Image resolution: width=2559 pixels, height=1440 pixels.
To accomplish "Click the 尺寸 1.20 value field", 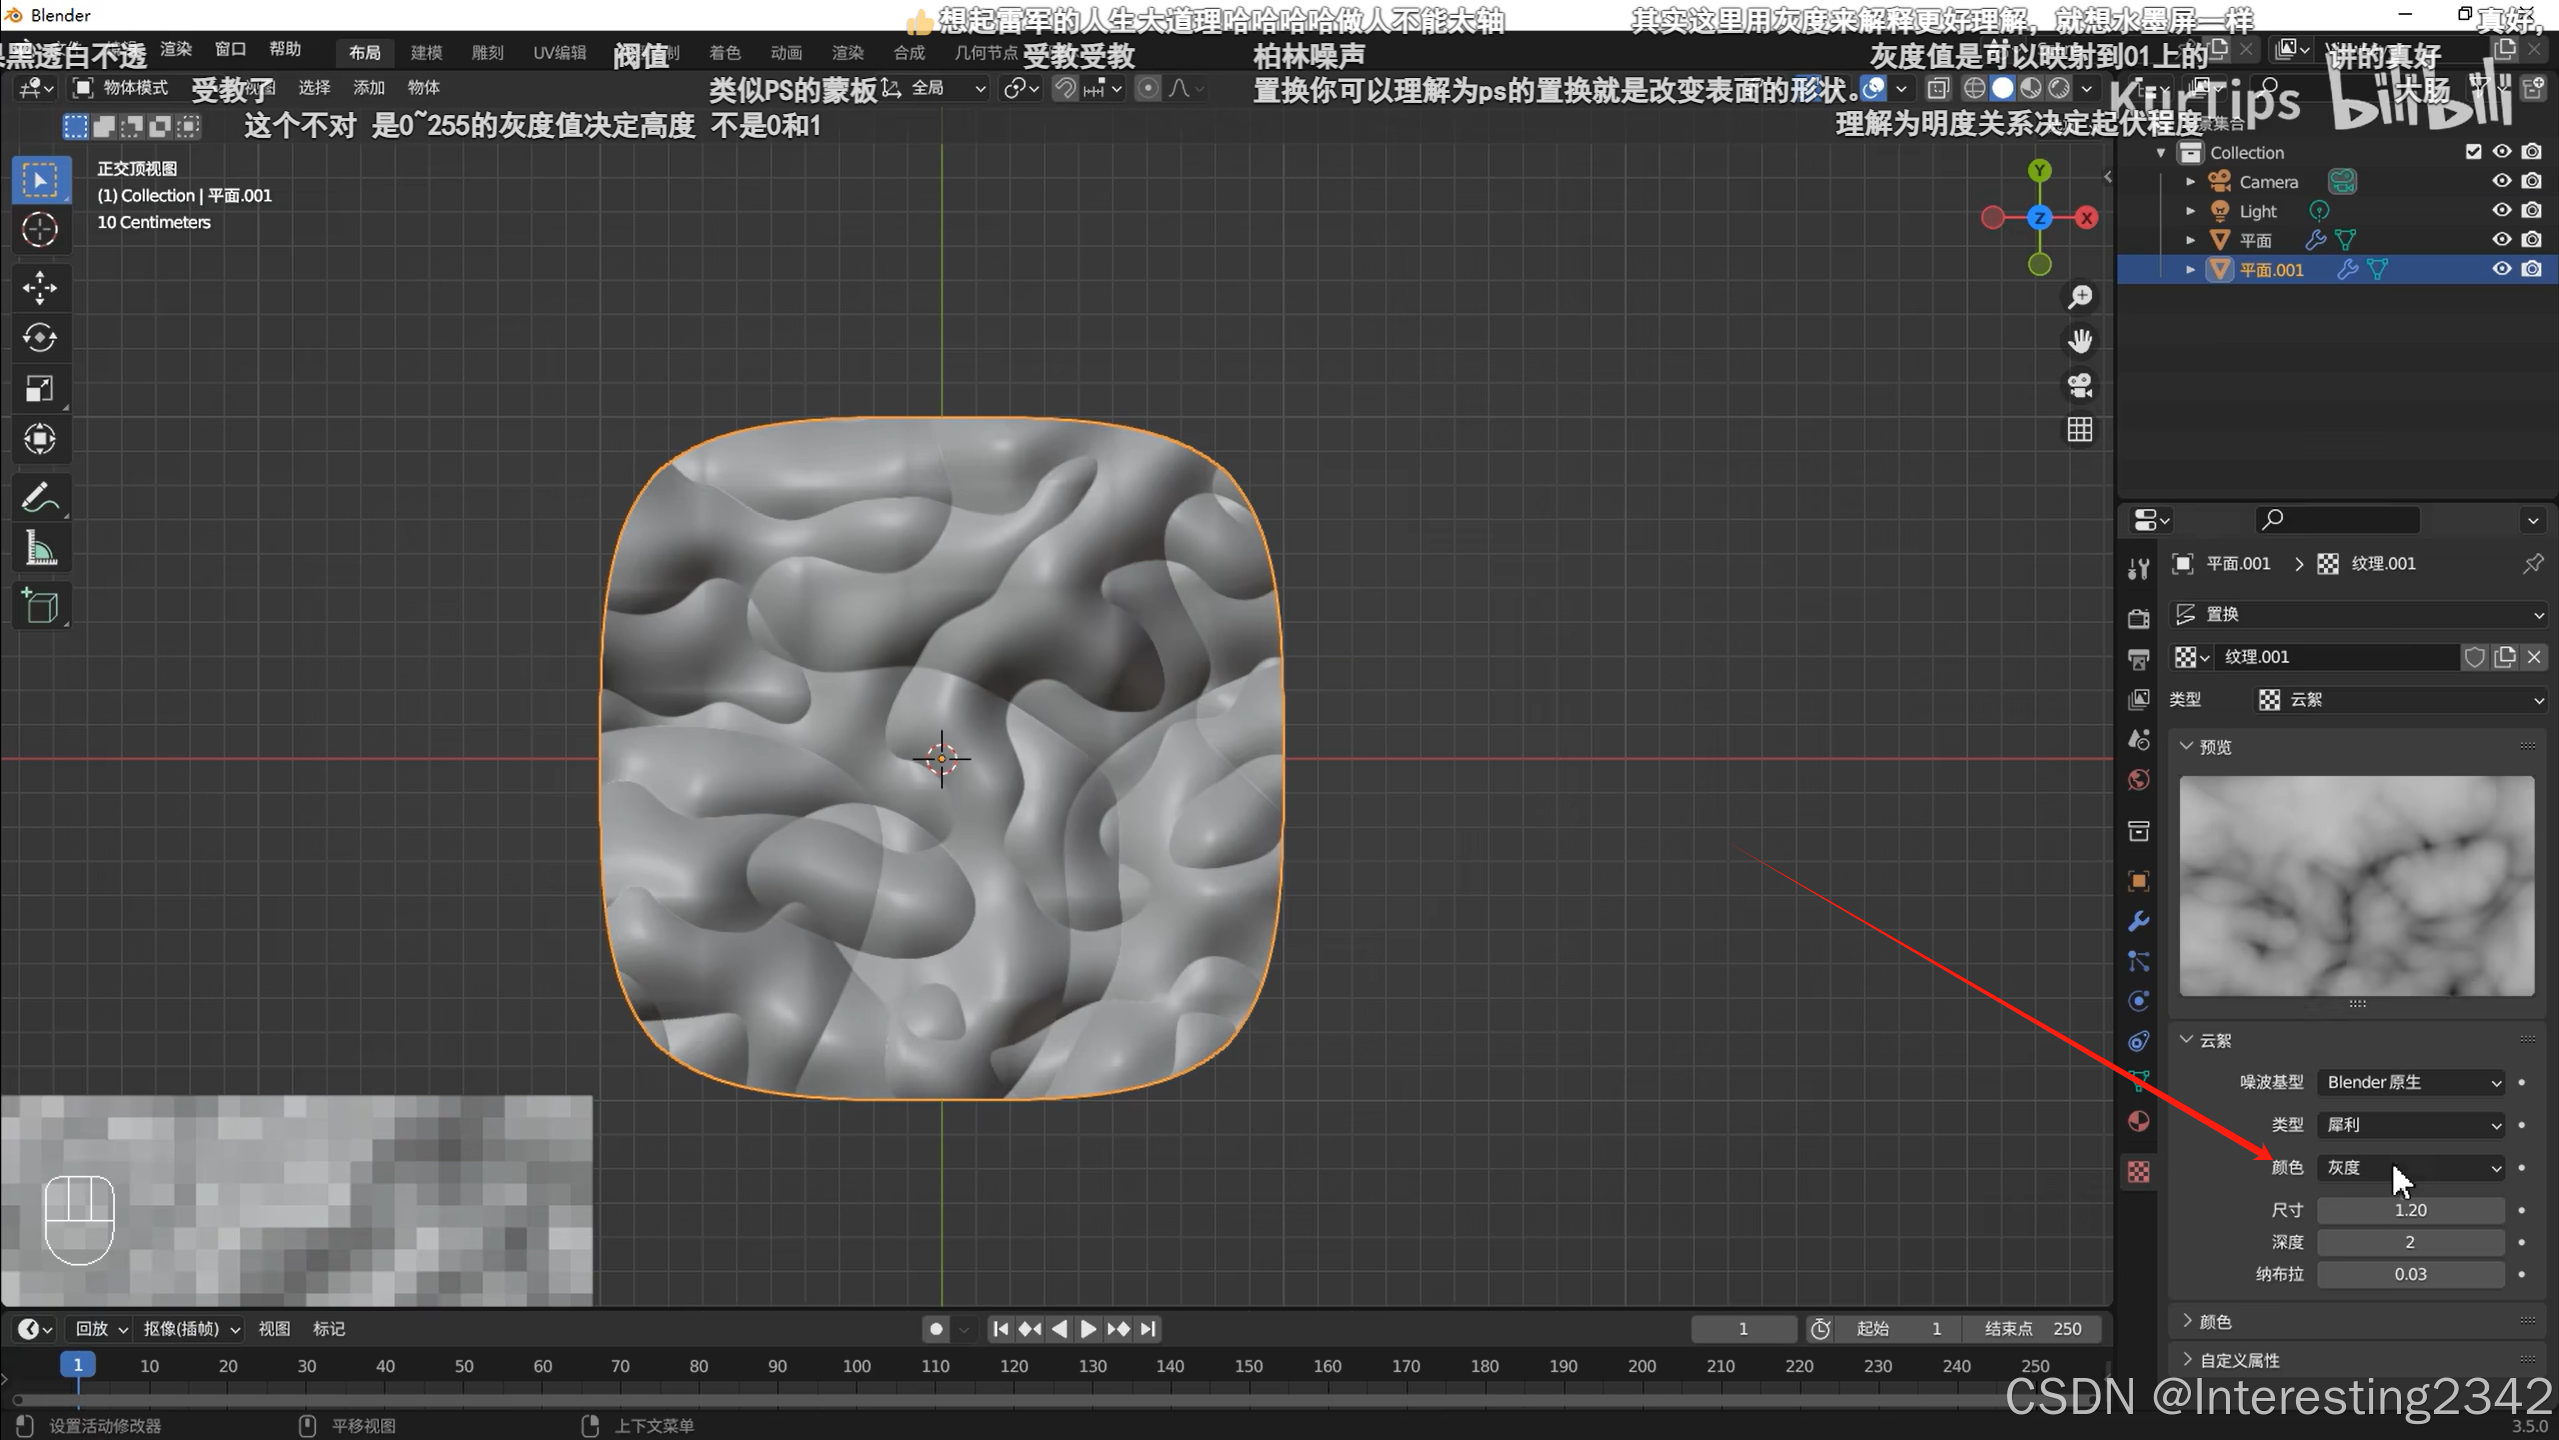I will pos(2410,1210).
